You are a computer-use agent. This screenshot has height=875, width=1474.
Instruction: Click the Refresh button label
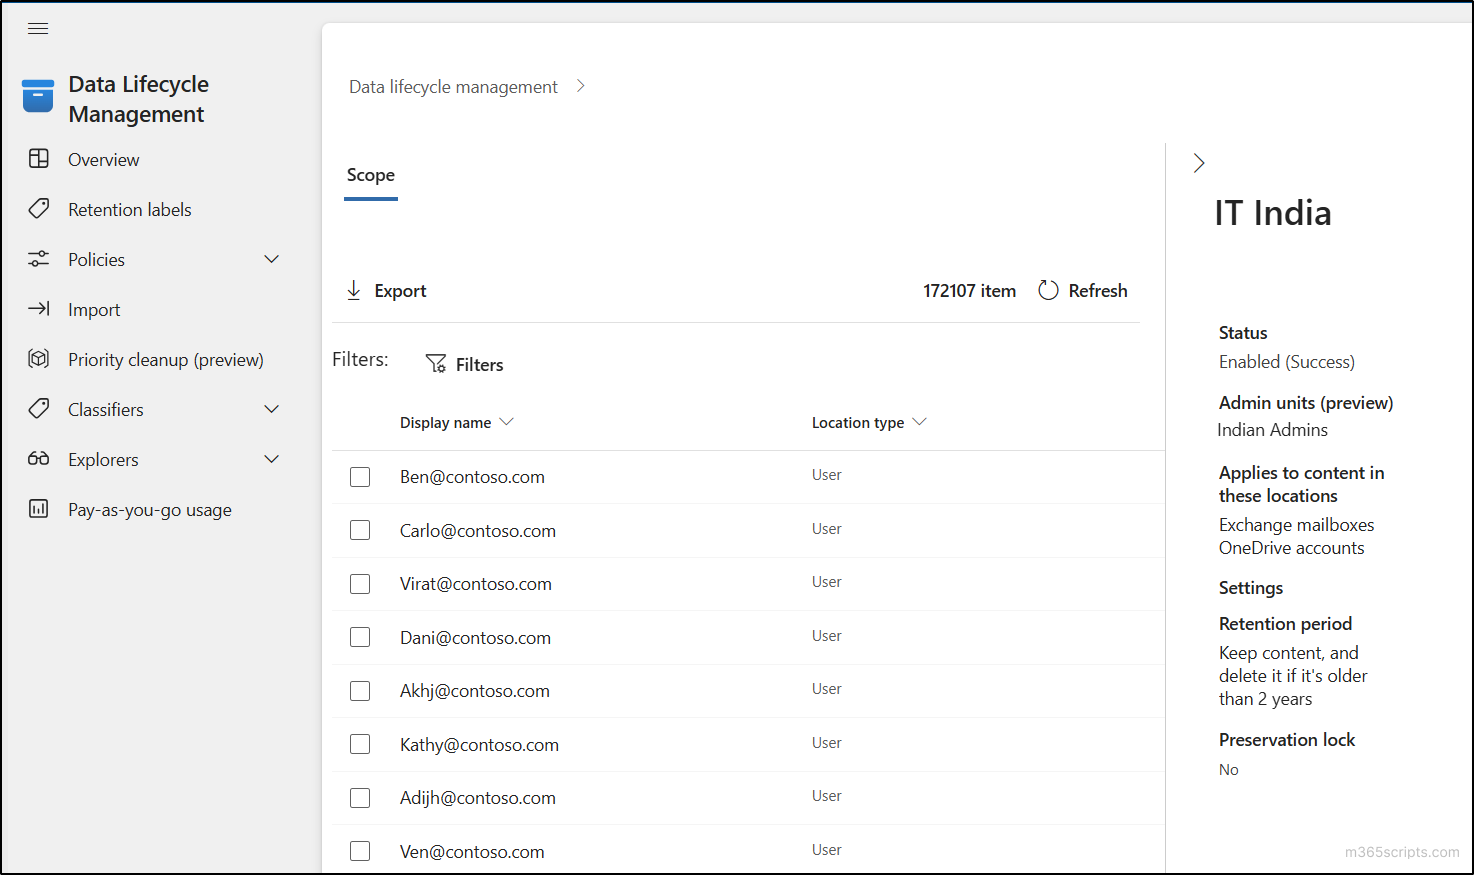[x=1098, y=291]
